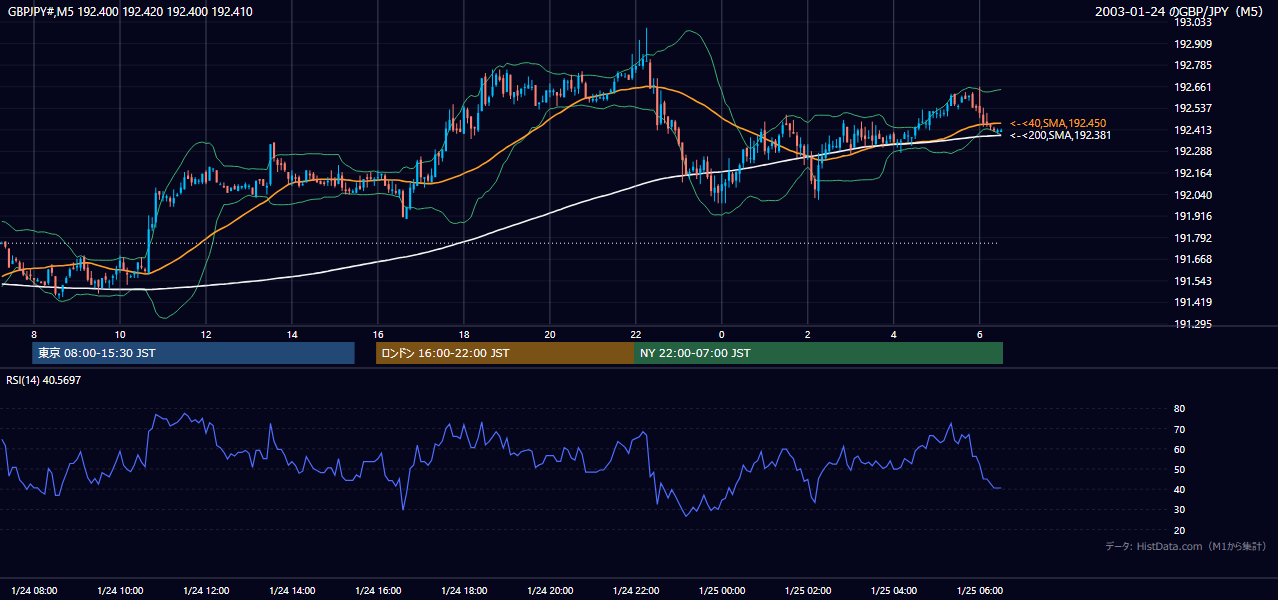Viewport: 1278px width, 600px height.
Task: Click the 1/24 22:00 time label
Action: 636,590
